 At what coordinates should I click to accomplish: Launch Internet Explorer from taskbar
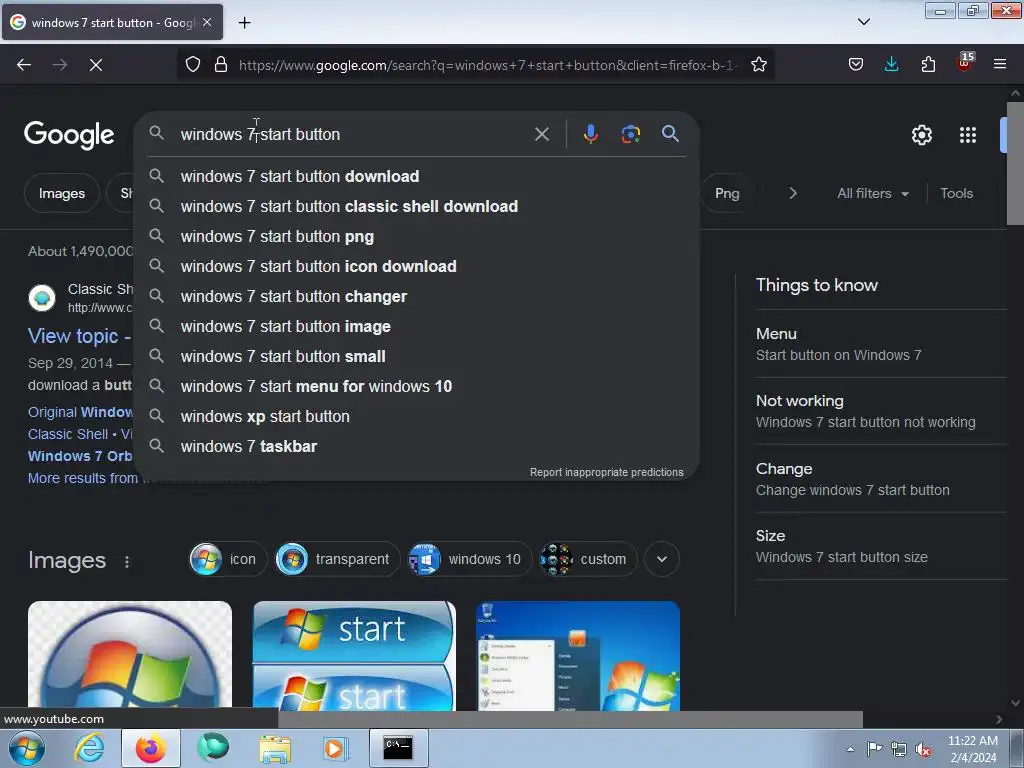[89, 748]
